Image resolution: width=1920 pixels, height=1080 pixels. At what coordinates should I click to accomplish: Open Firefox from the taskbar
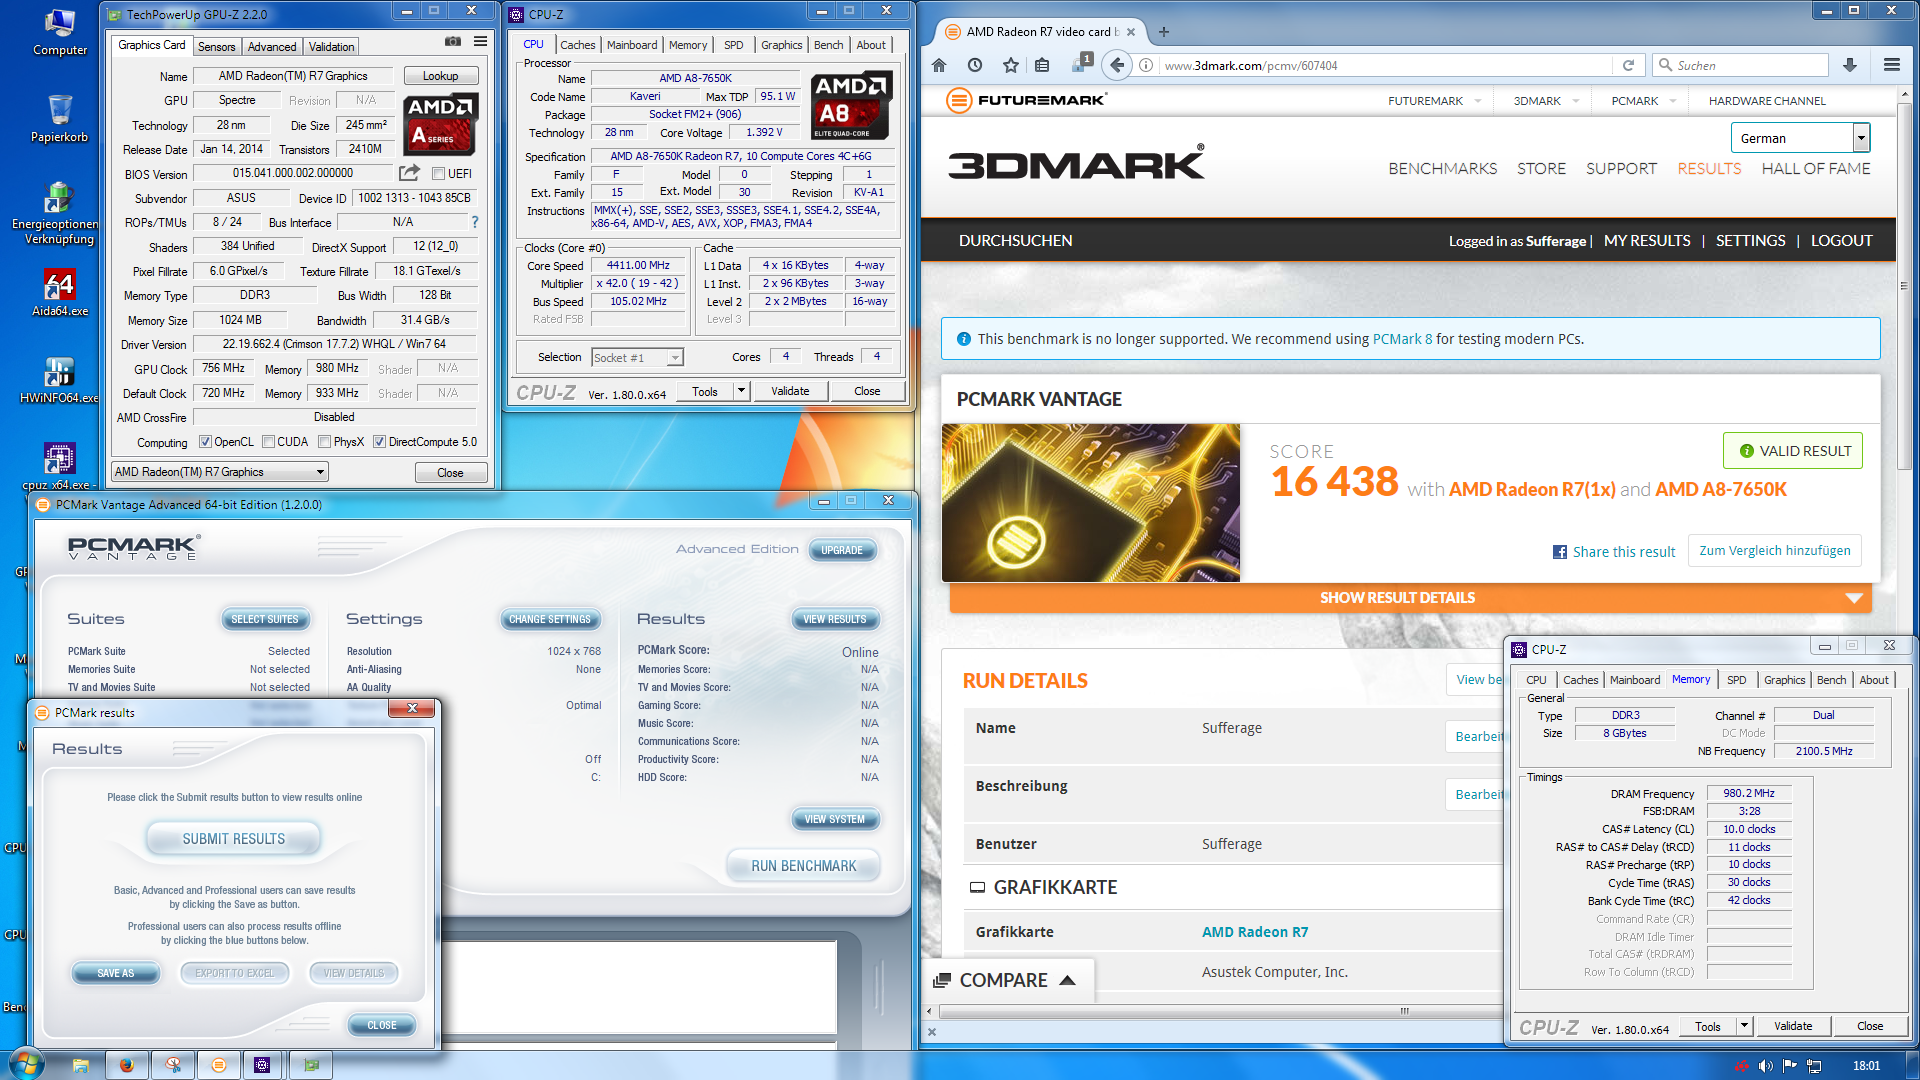(x=127, y=1065)
